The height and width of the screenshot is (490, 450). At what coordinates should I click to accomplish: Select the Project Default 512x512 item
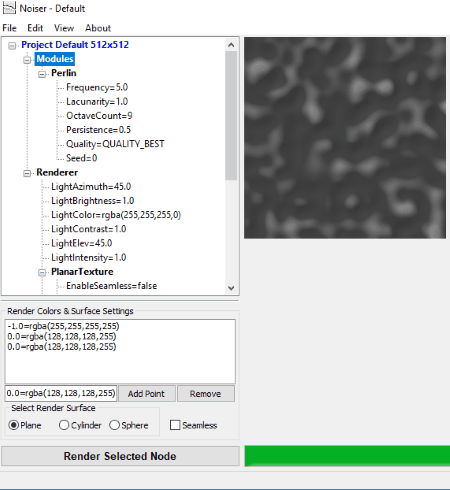[x=75, y=45]
